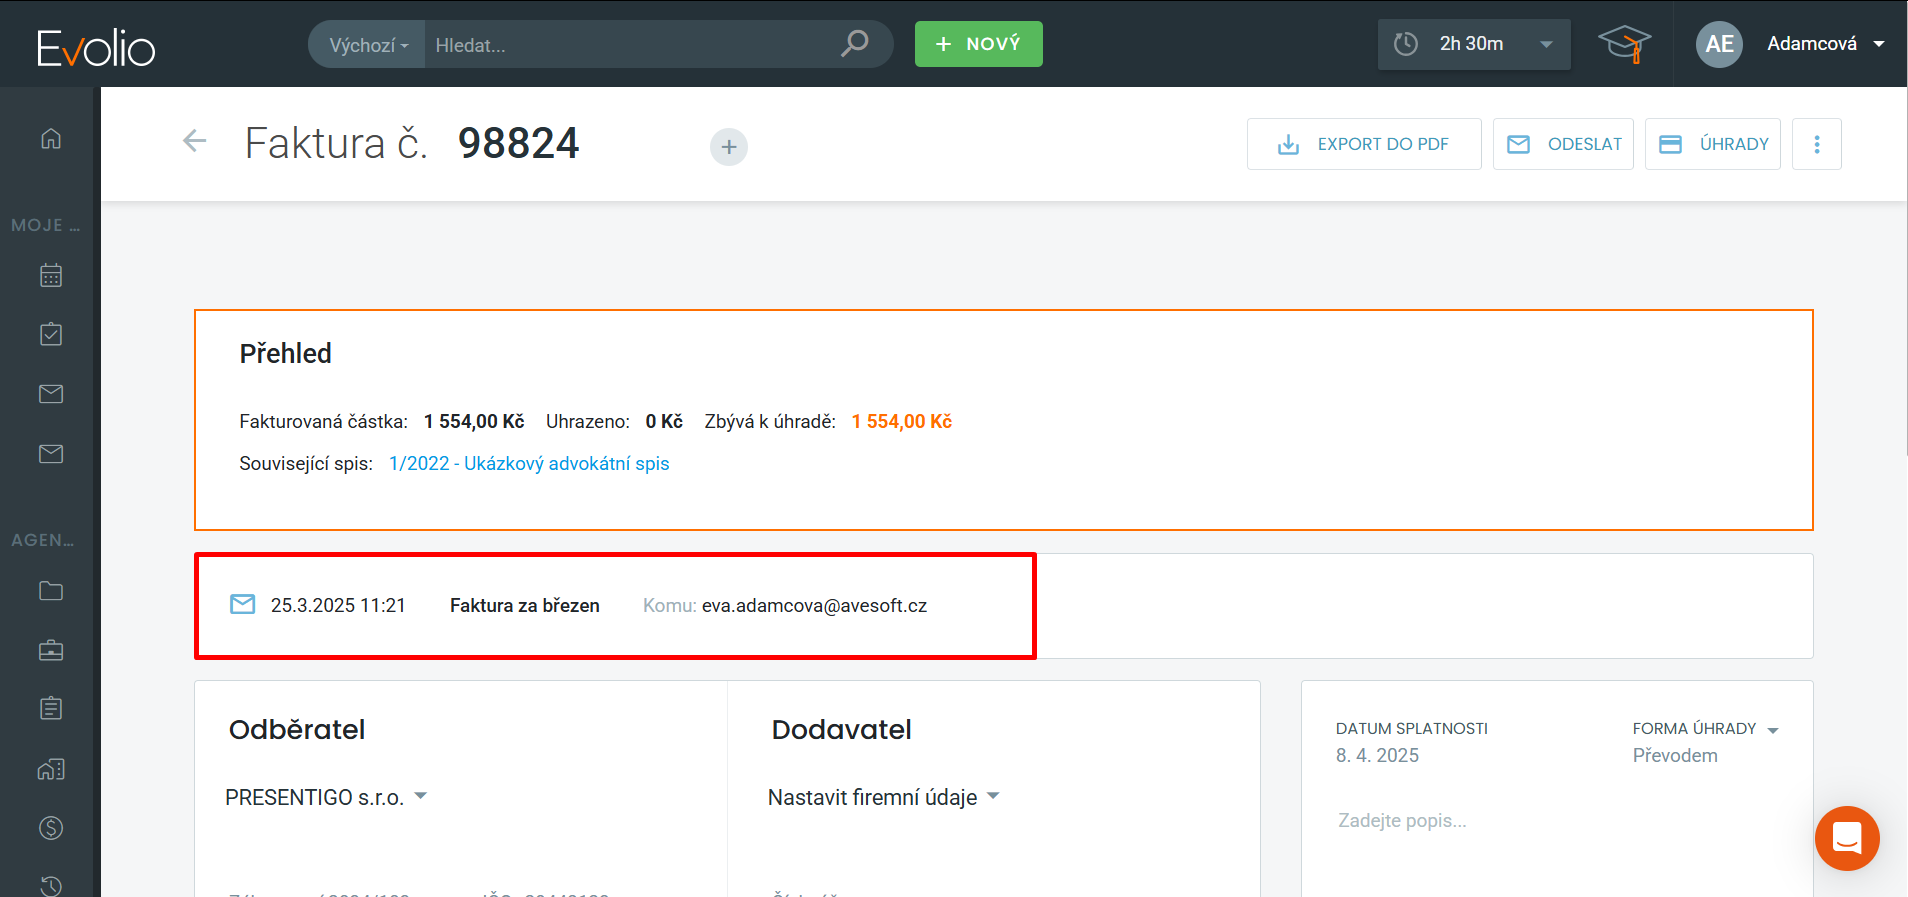Open the PRESENTIGO s.r.o. customer dropdown
Image resolution: width=1908 pixels, height=897 pixels.
pyautogui.click(x=326, y=797)
